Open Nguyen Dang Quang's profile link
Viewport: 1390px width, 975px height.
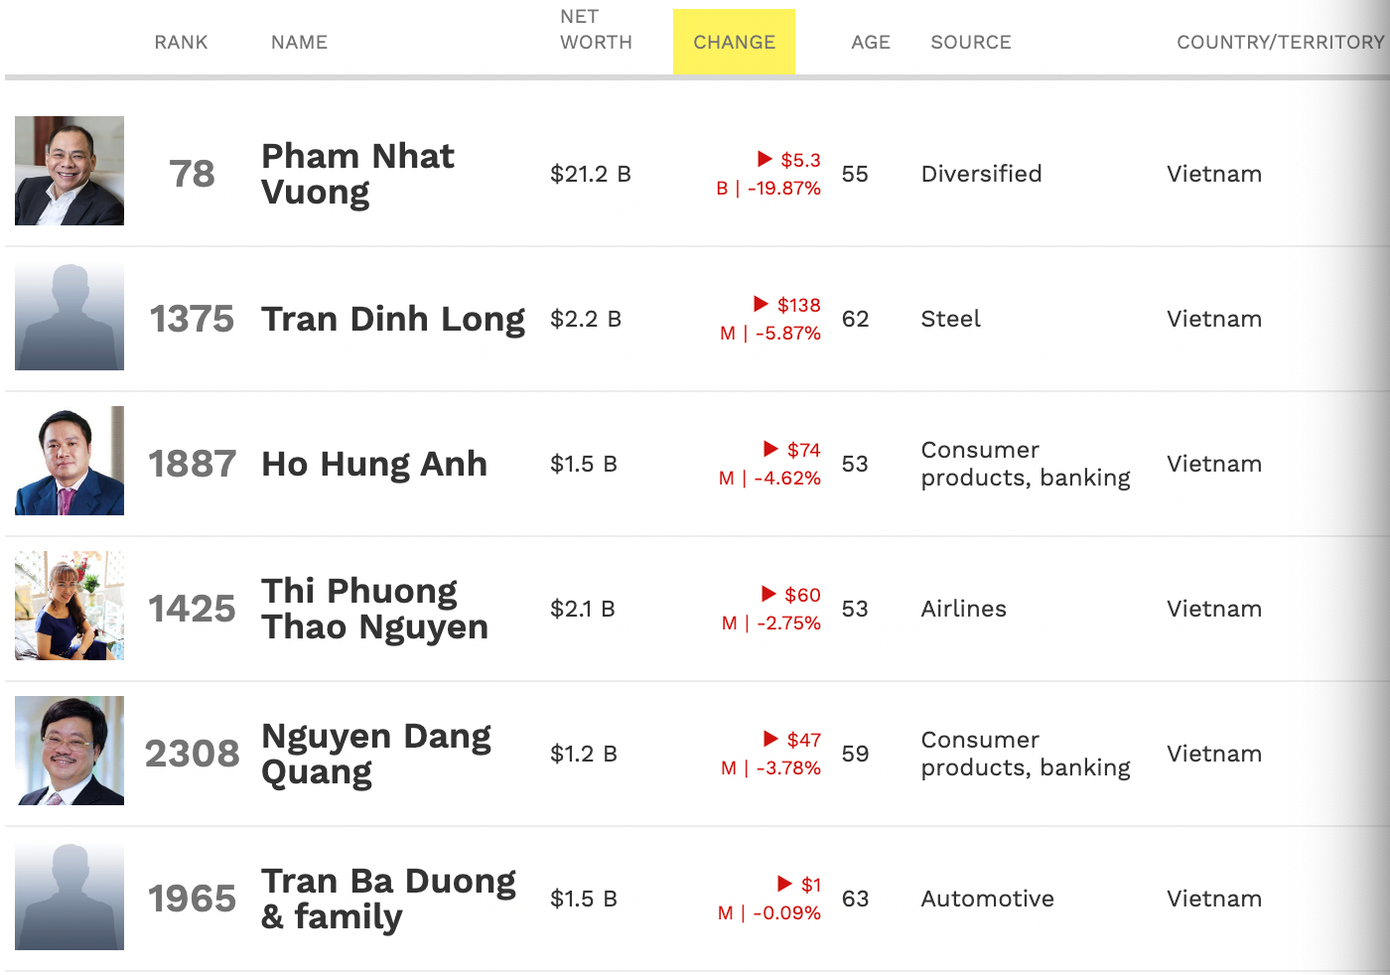click(x=376, y=753)
